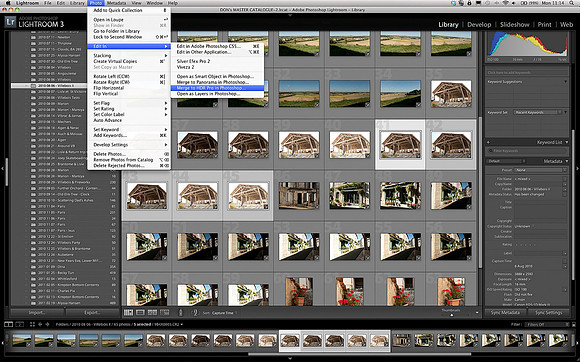Switch to the Print module
The width and height of the screenshot is (580, 362).
(544, 25)
